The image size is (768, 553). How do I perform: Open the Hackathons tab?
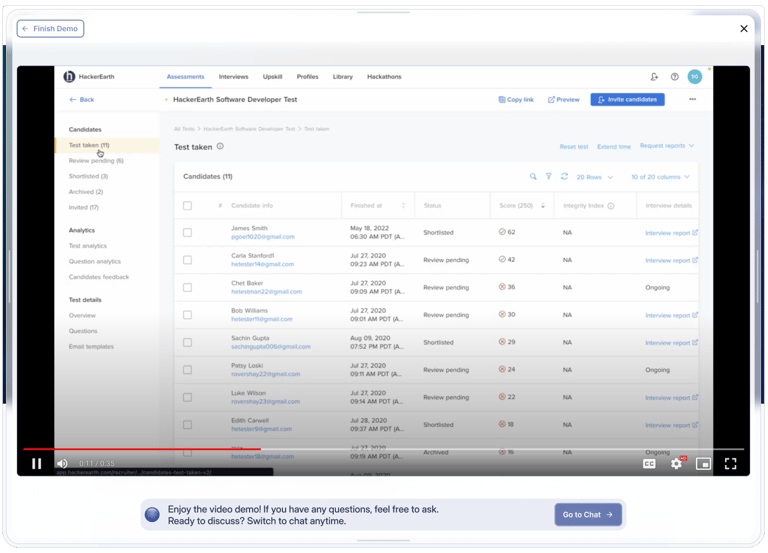click(384, 77)
